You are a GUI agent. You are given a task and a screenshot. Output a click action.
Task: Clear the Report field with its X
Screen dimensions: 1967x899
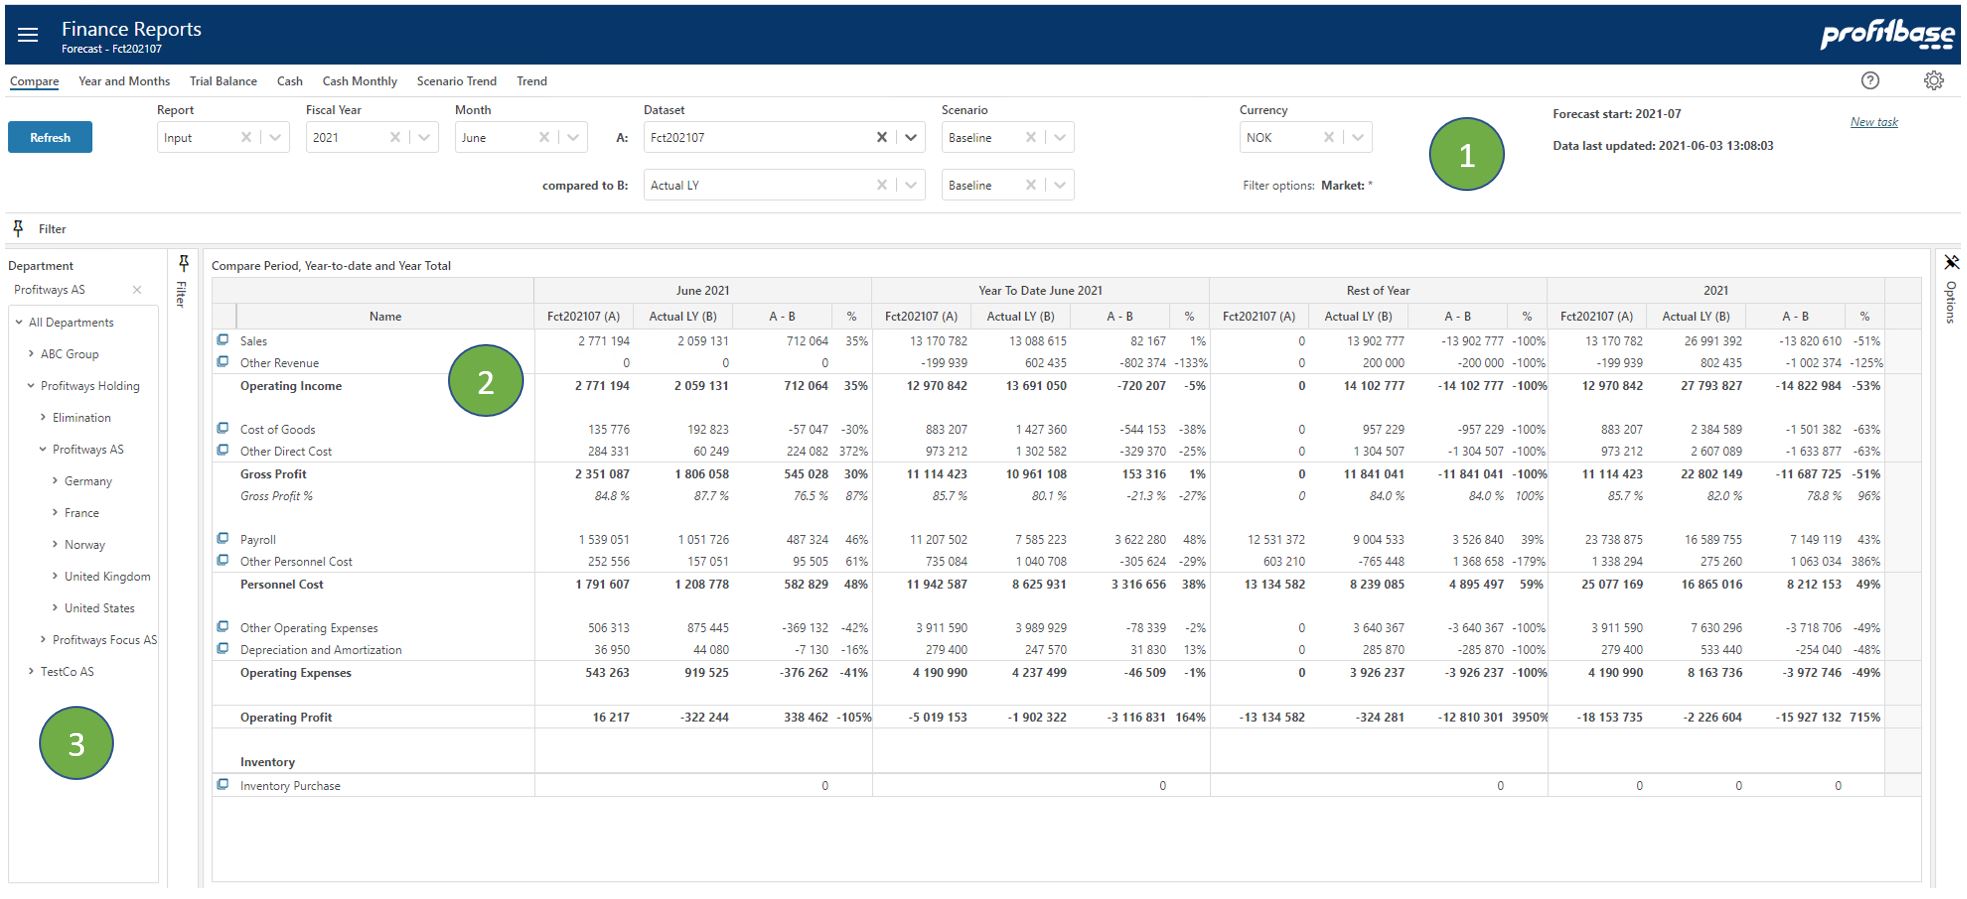[246, 137]
